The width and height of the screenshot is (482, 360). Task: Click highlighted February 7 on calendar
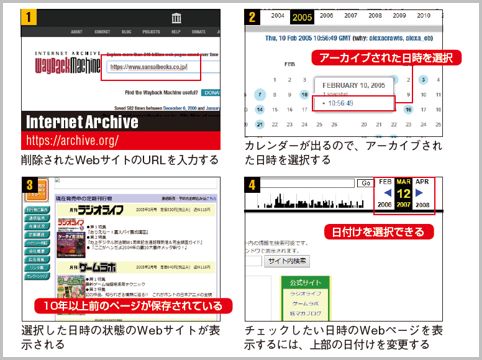tap(260, 95)
